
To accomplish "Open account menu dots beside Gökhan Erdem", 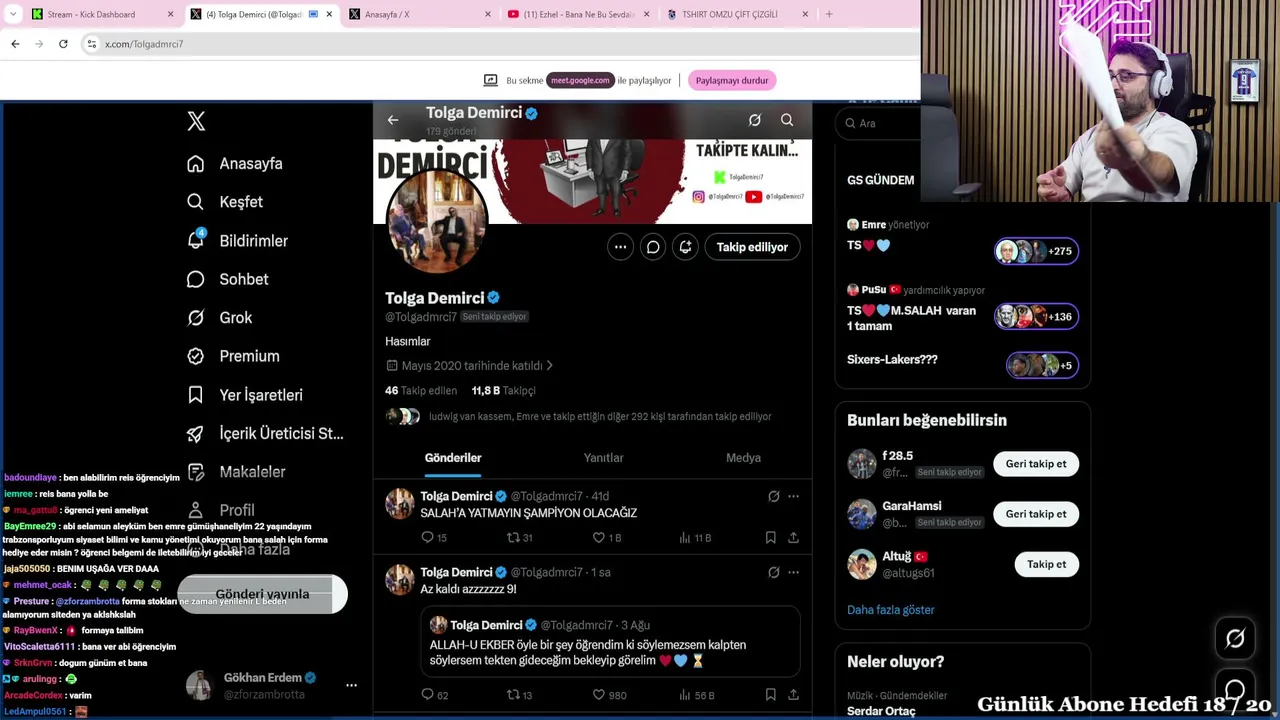I will [x=351, y=685].
